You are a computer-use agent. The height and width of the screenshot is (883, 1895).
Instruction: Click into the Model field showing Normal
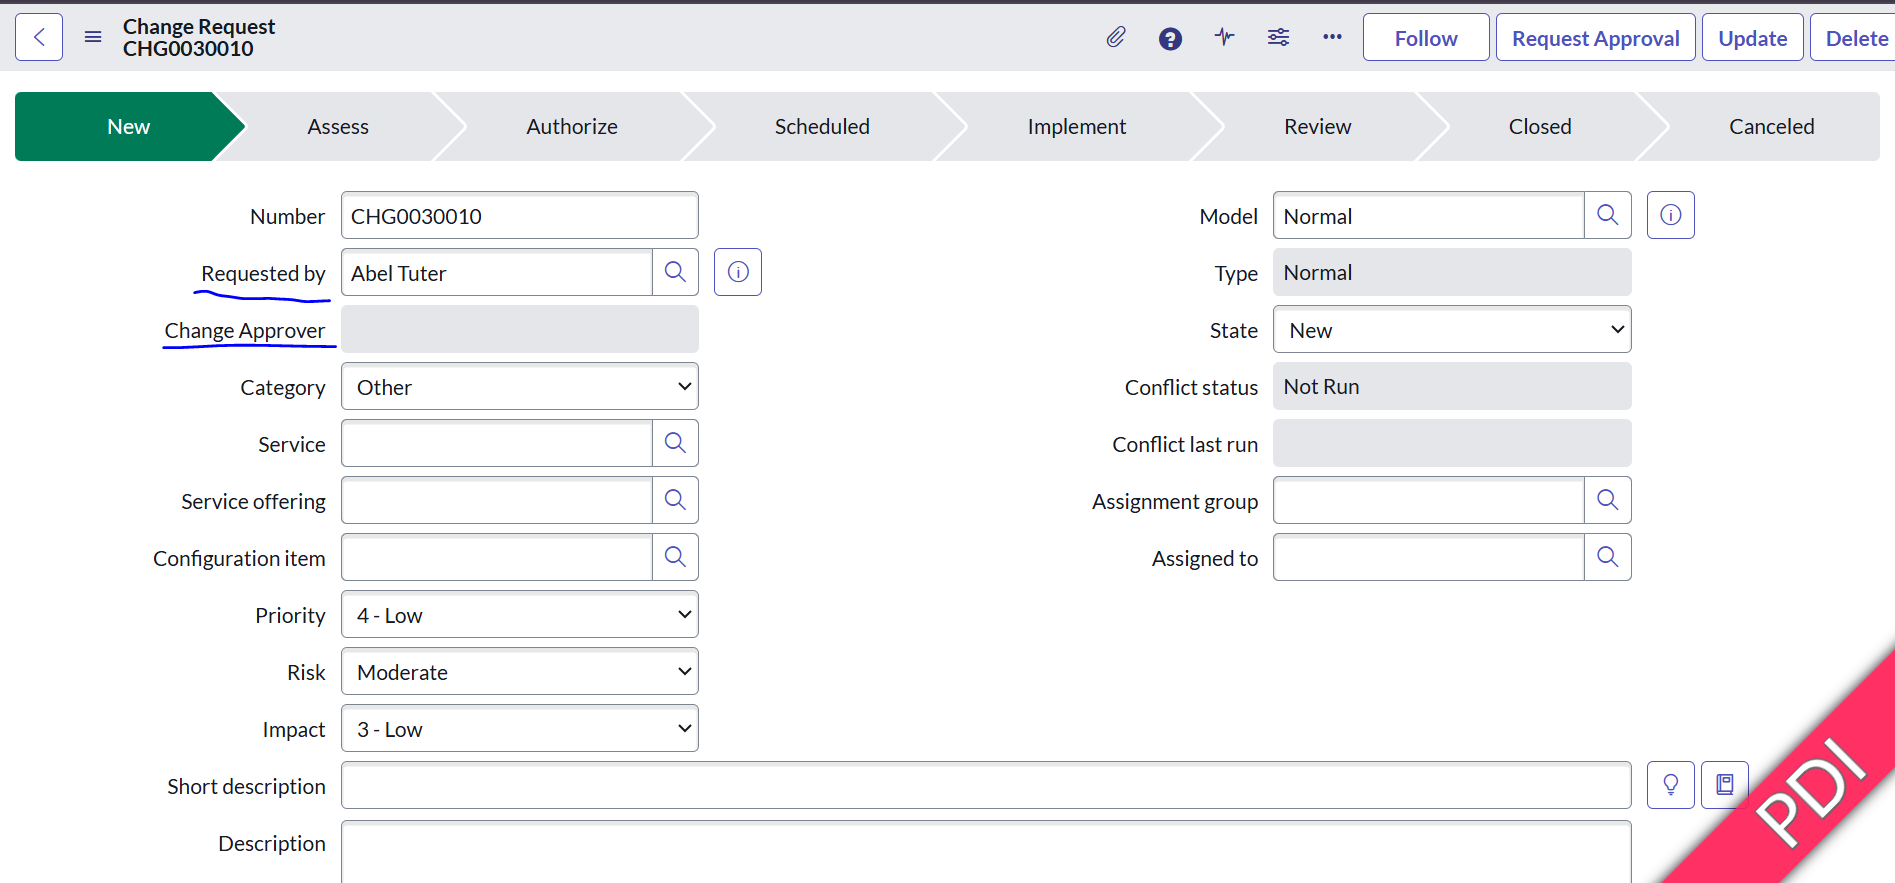(x=1429, y=215)
